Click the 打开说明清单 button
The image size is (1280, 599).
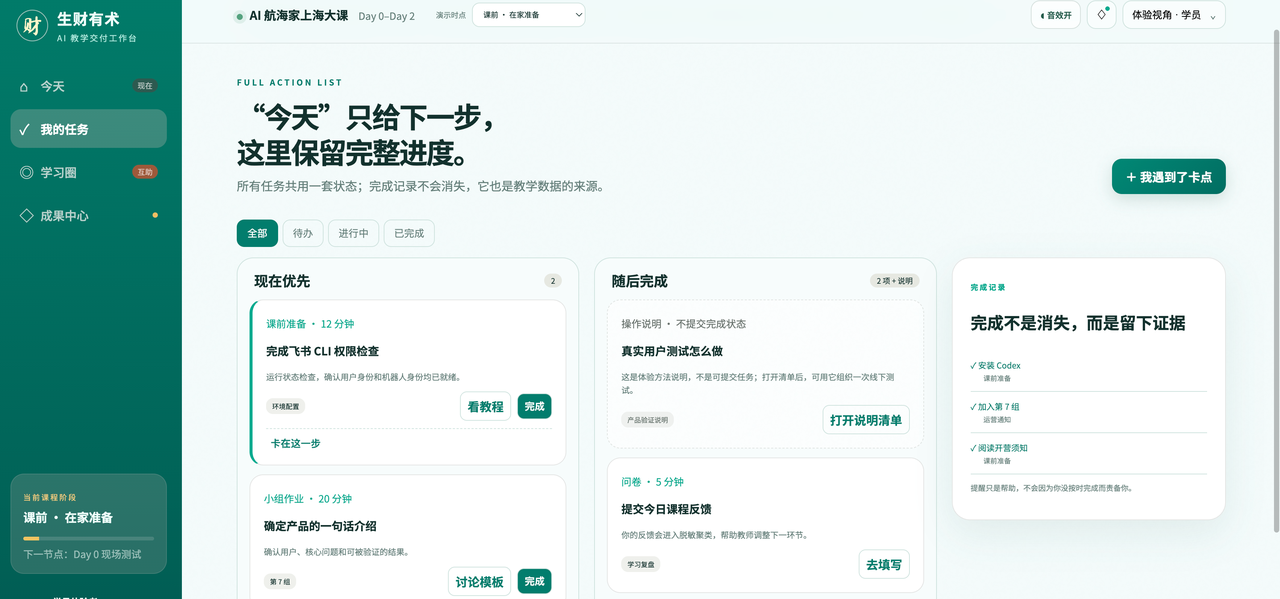tap(866, 419)
